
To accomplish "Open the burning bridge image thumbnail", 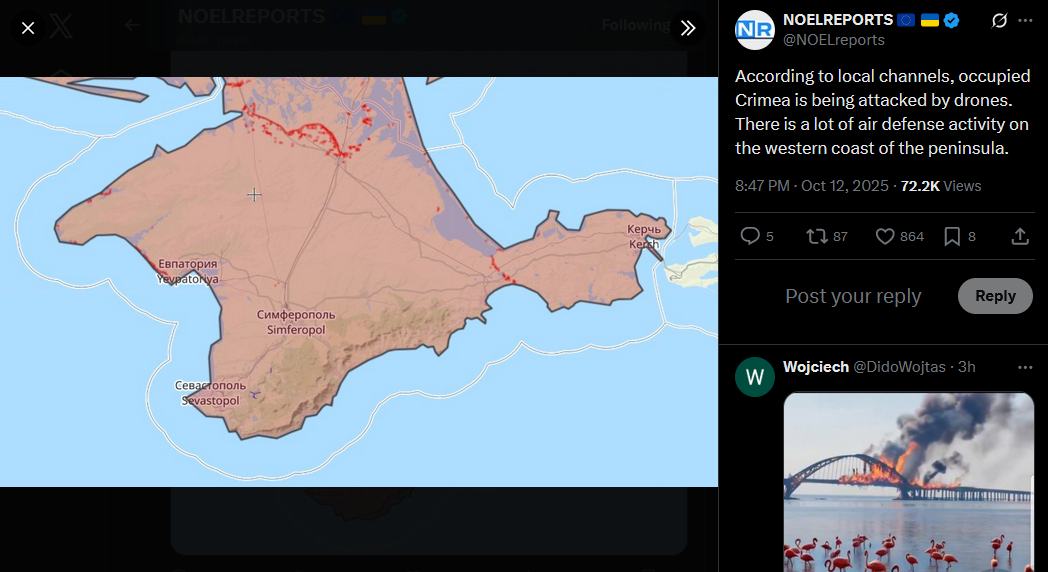I will pyautogui.click(x=908, y=482).
